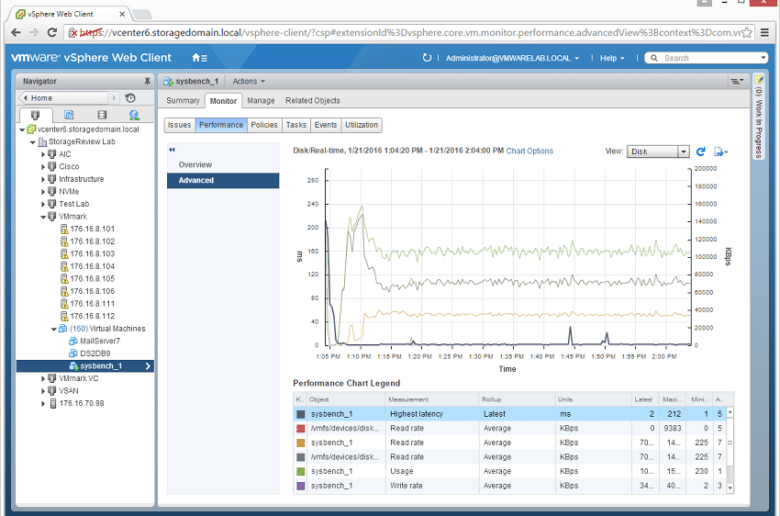780x516 pixels.
Task: Expand the Cisco cluster node
Action: click(43, 167)
